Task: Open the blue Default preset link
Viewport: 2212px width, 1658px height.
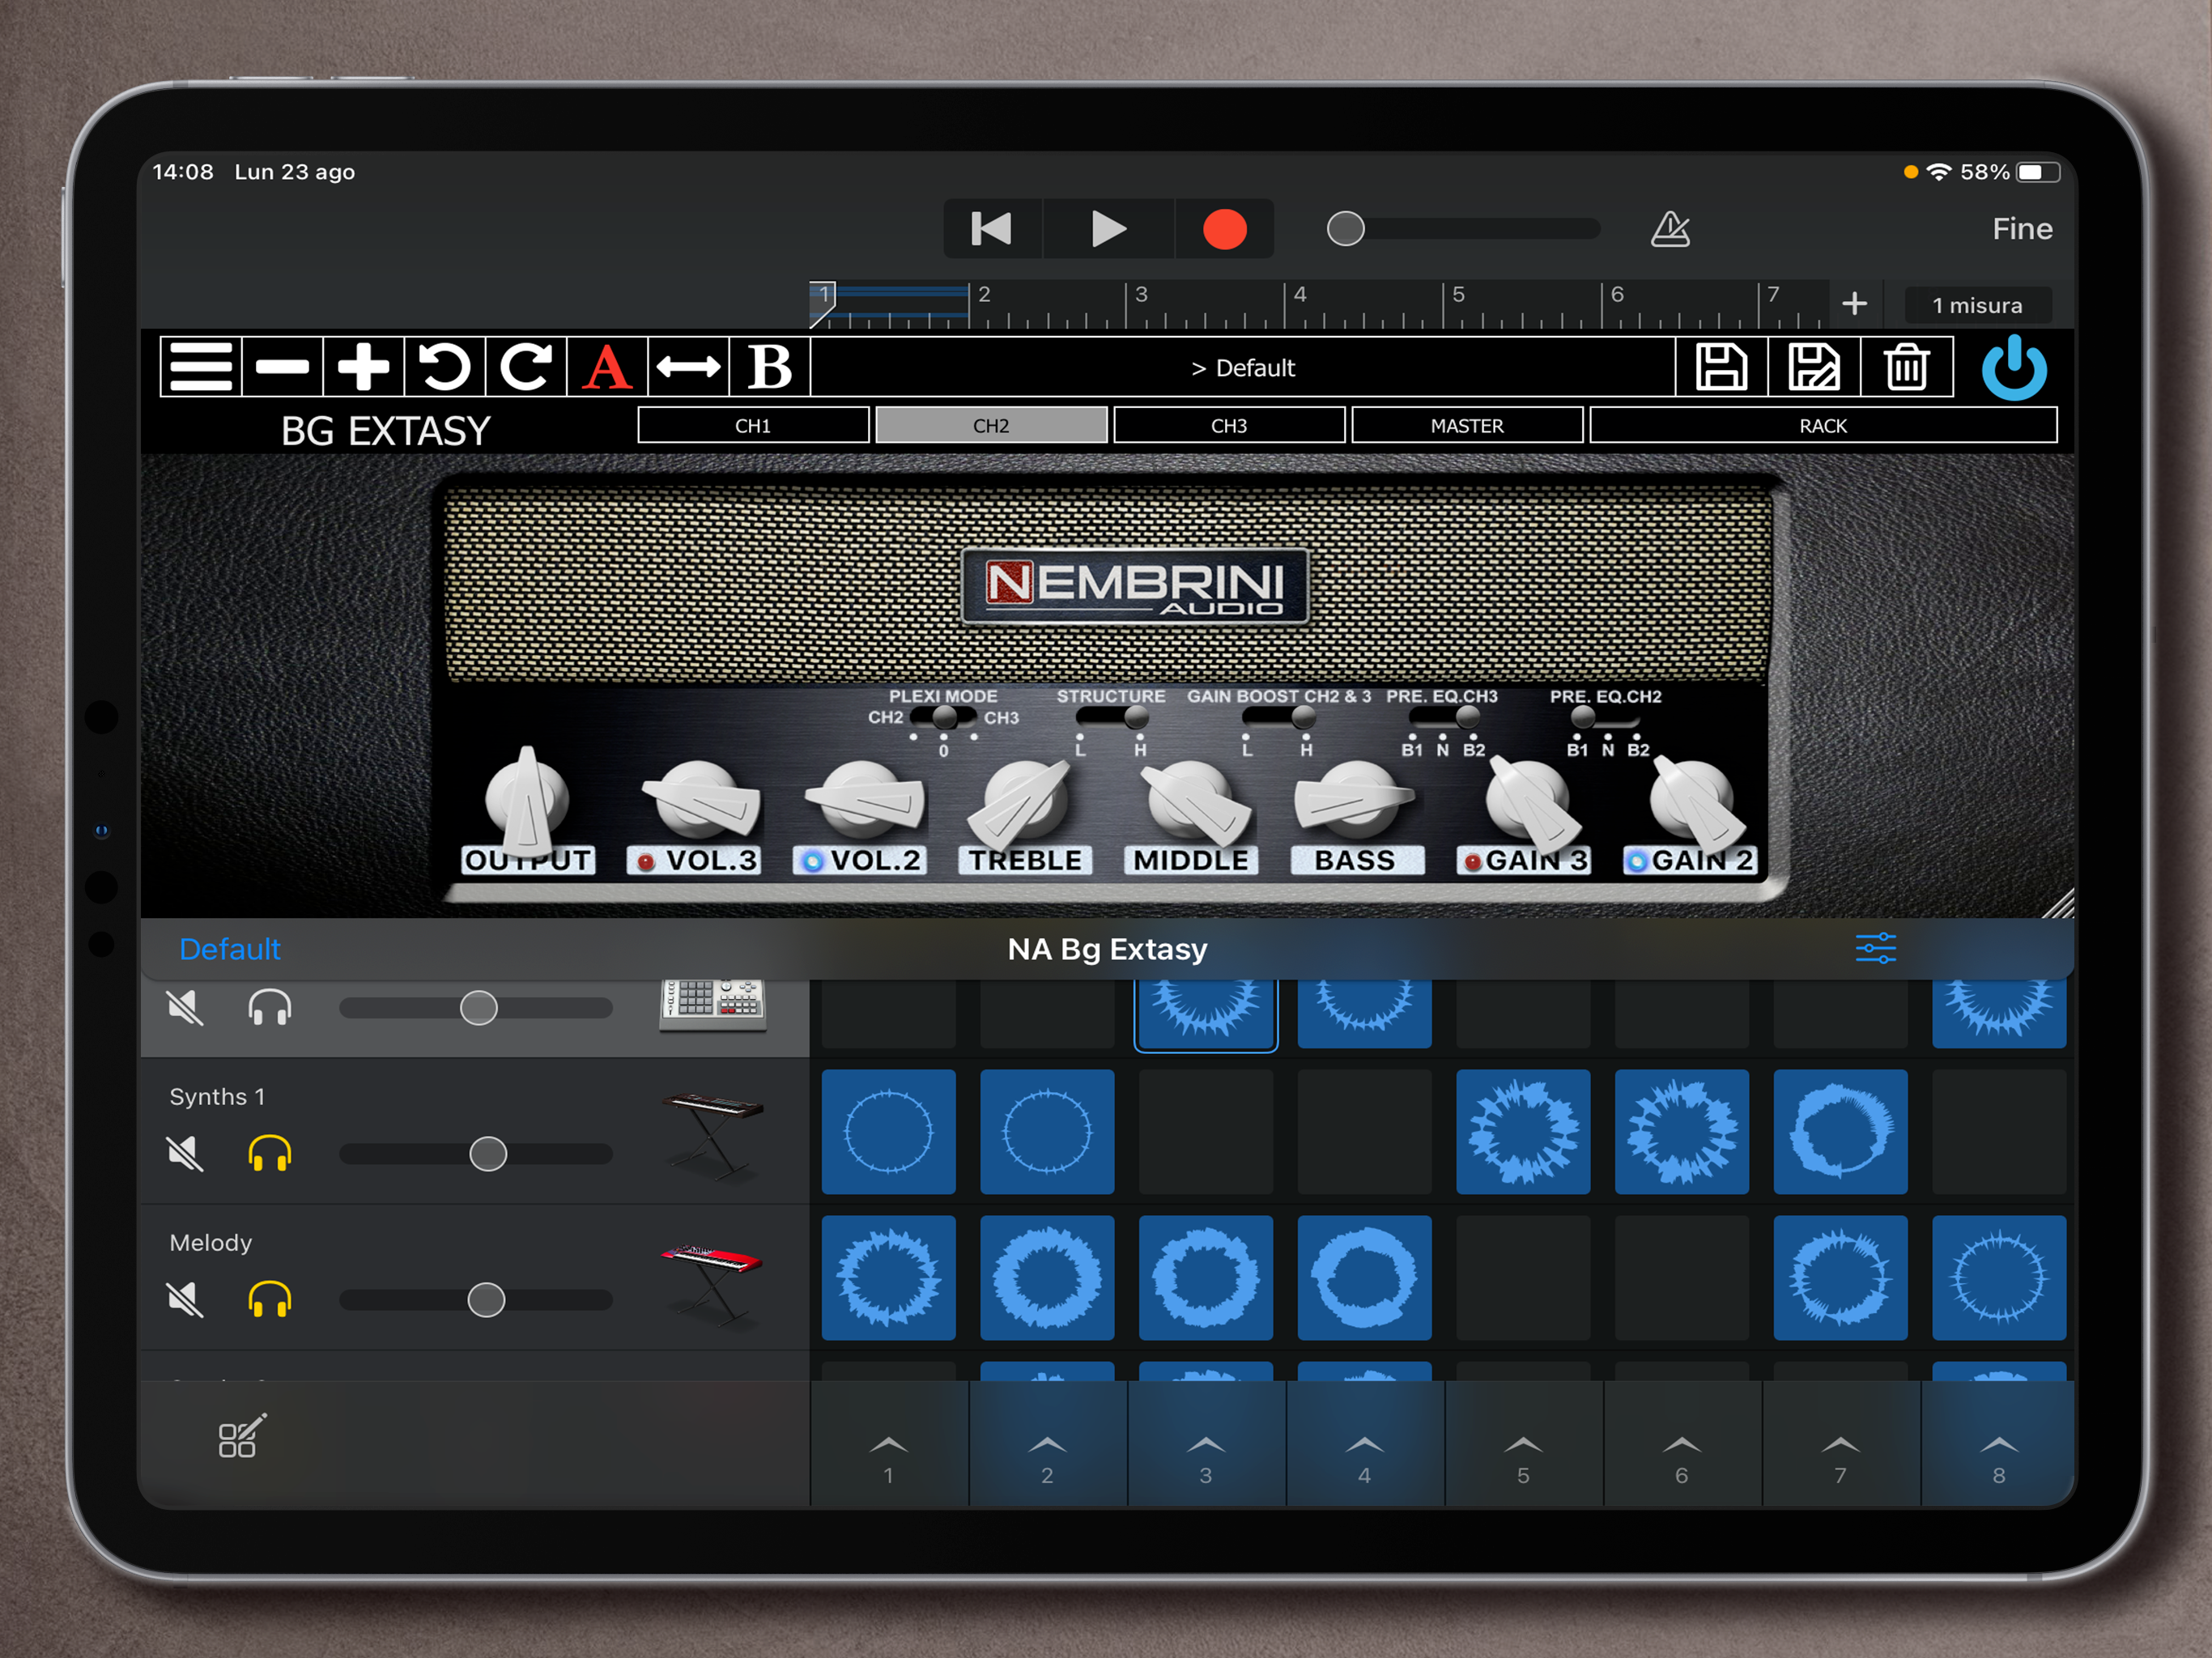Action: 229,949
